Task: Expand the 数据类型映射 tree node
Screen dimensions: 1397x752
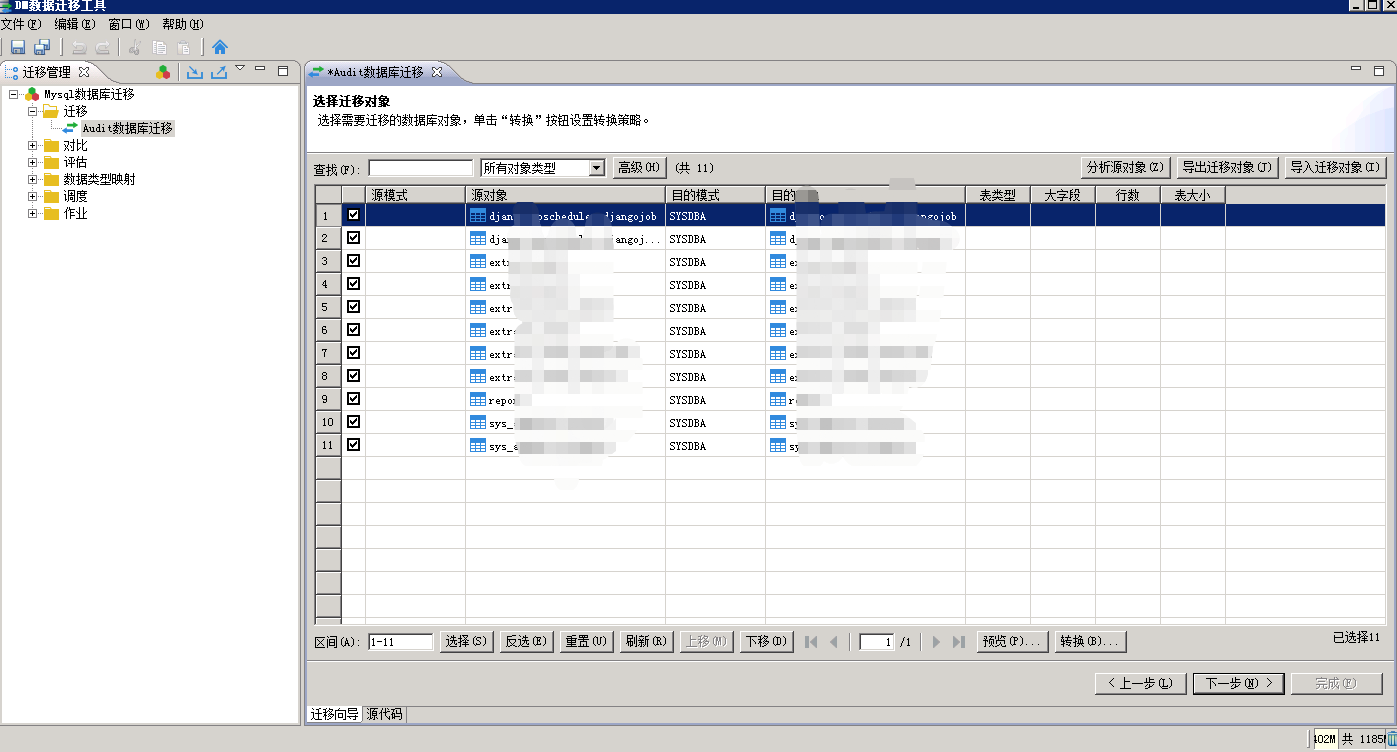Action: click(x=33, y=180)
